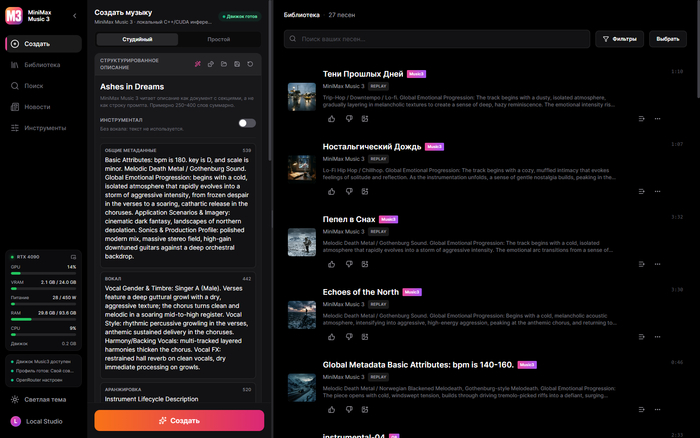Image resolution: width=700 pixels, height=438 pixels.
Task: Collapse the sidebar with the chevron arrow
Action: pyautogui.click(x=75, y=16)
